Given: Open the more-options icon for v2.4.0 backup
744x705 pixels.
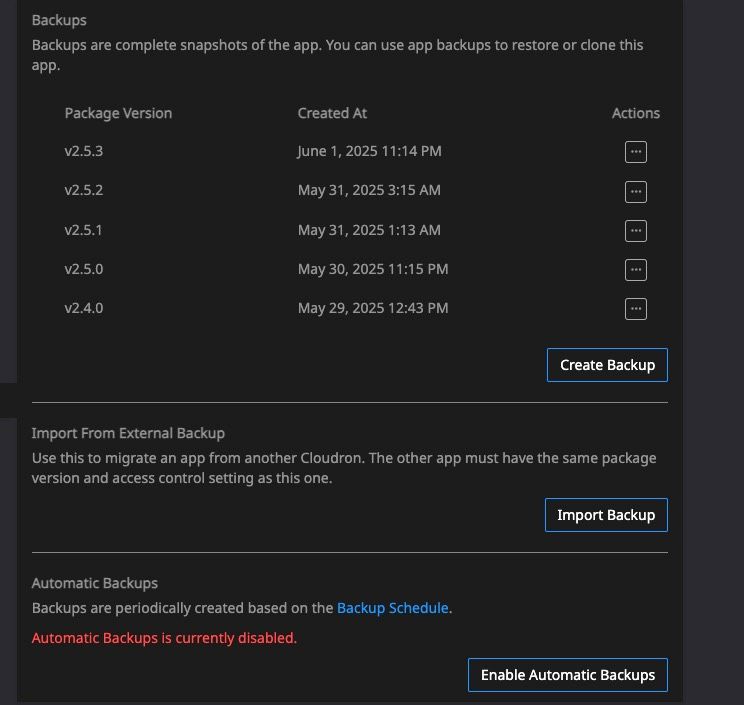Looking at the screenshot, I should point(635,308).
